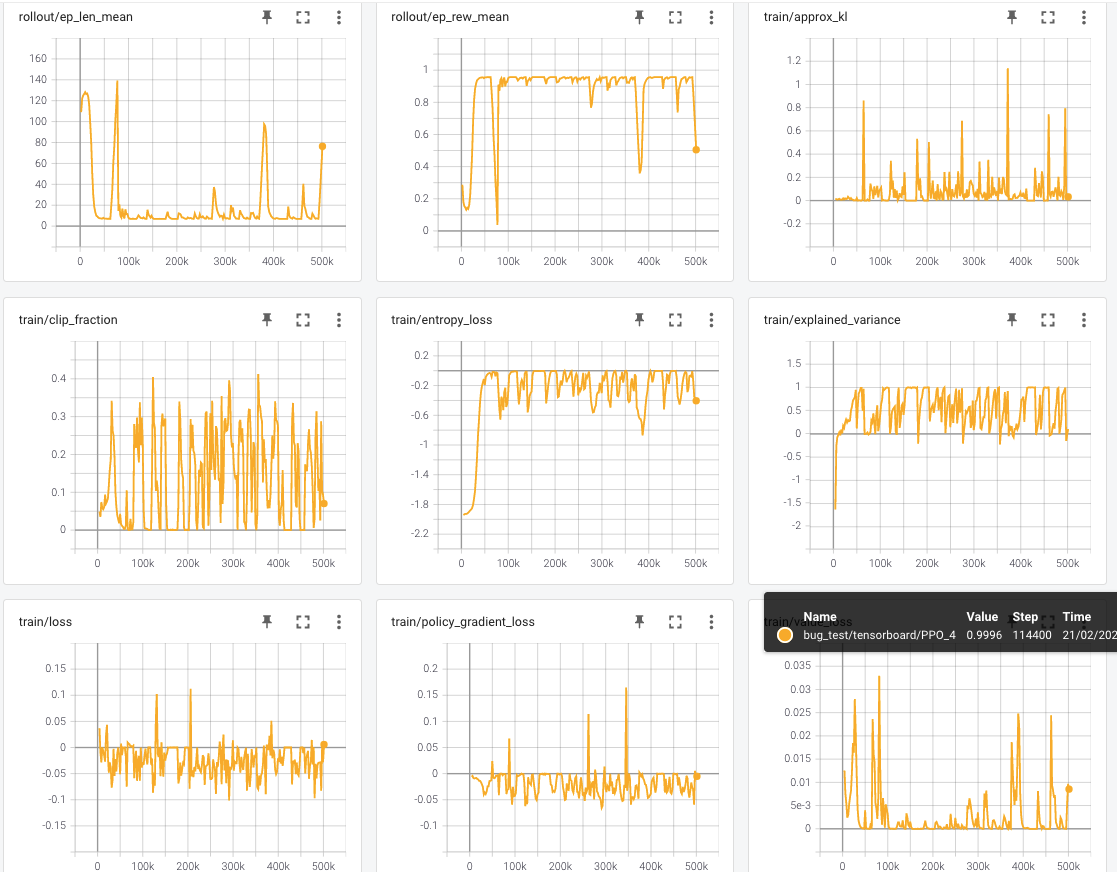Pin the train/policy_gradient_loss card
The width and height of the screenshot is (1117, 872).
click(640, 622)
